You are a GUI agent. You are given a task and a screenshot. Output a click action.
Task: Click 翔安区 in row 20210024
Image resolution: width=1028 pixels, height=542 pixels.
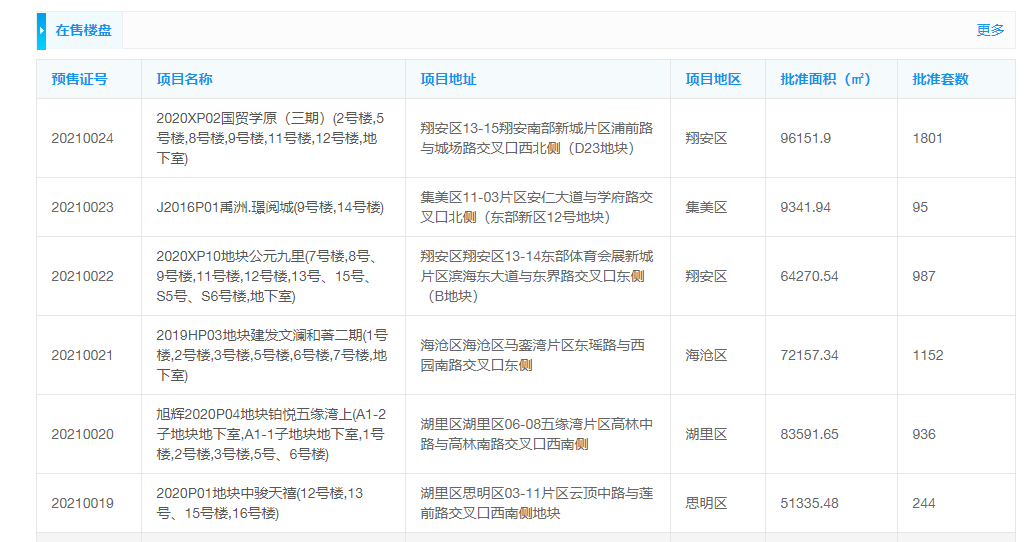click(x=706, y=138)
